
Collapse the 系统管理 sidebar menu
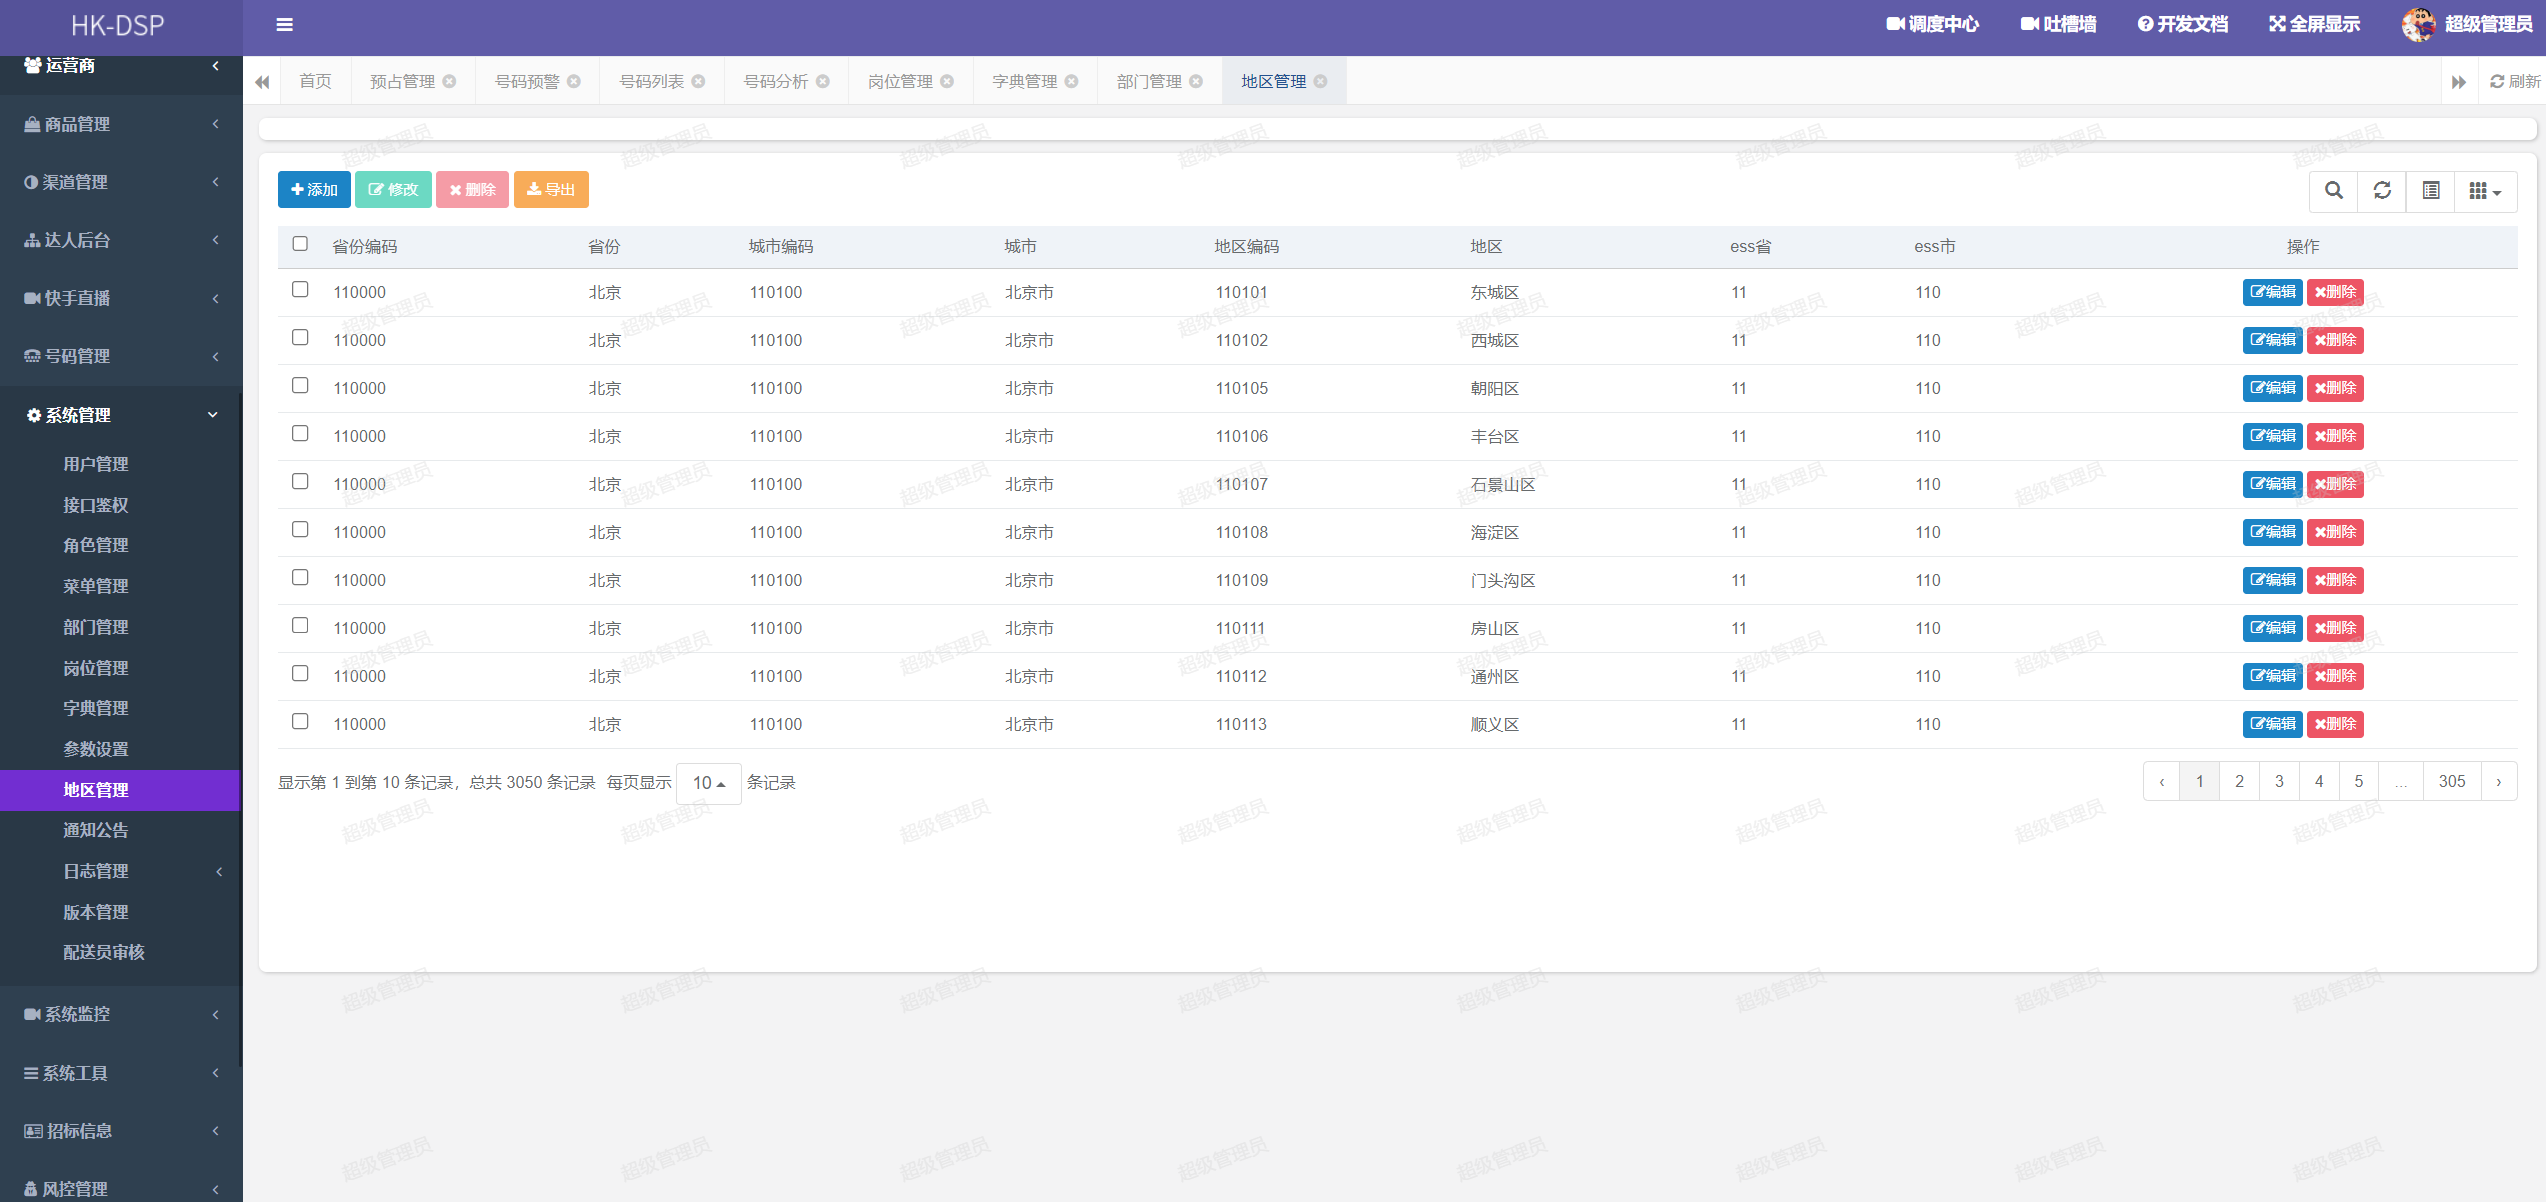point(121,415)
